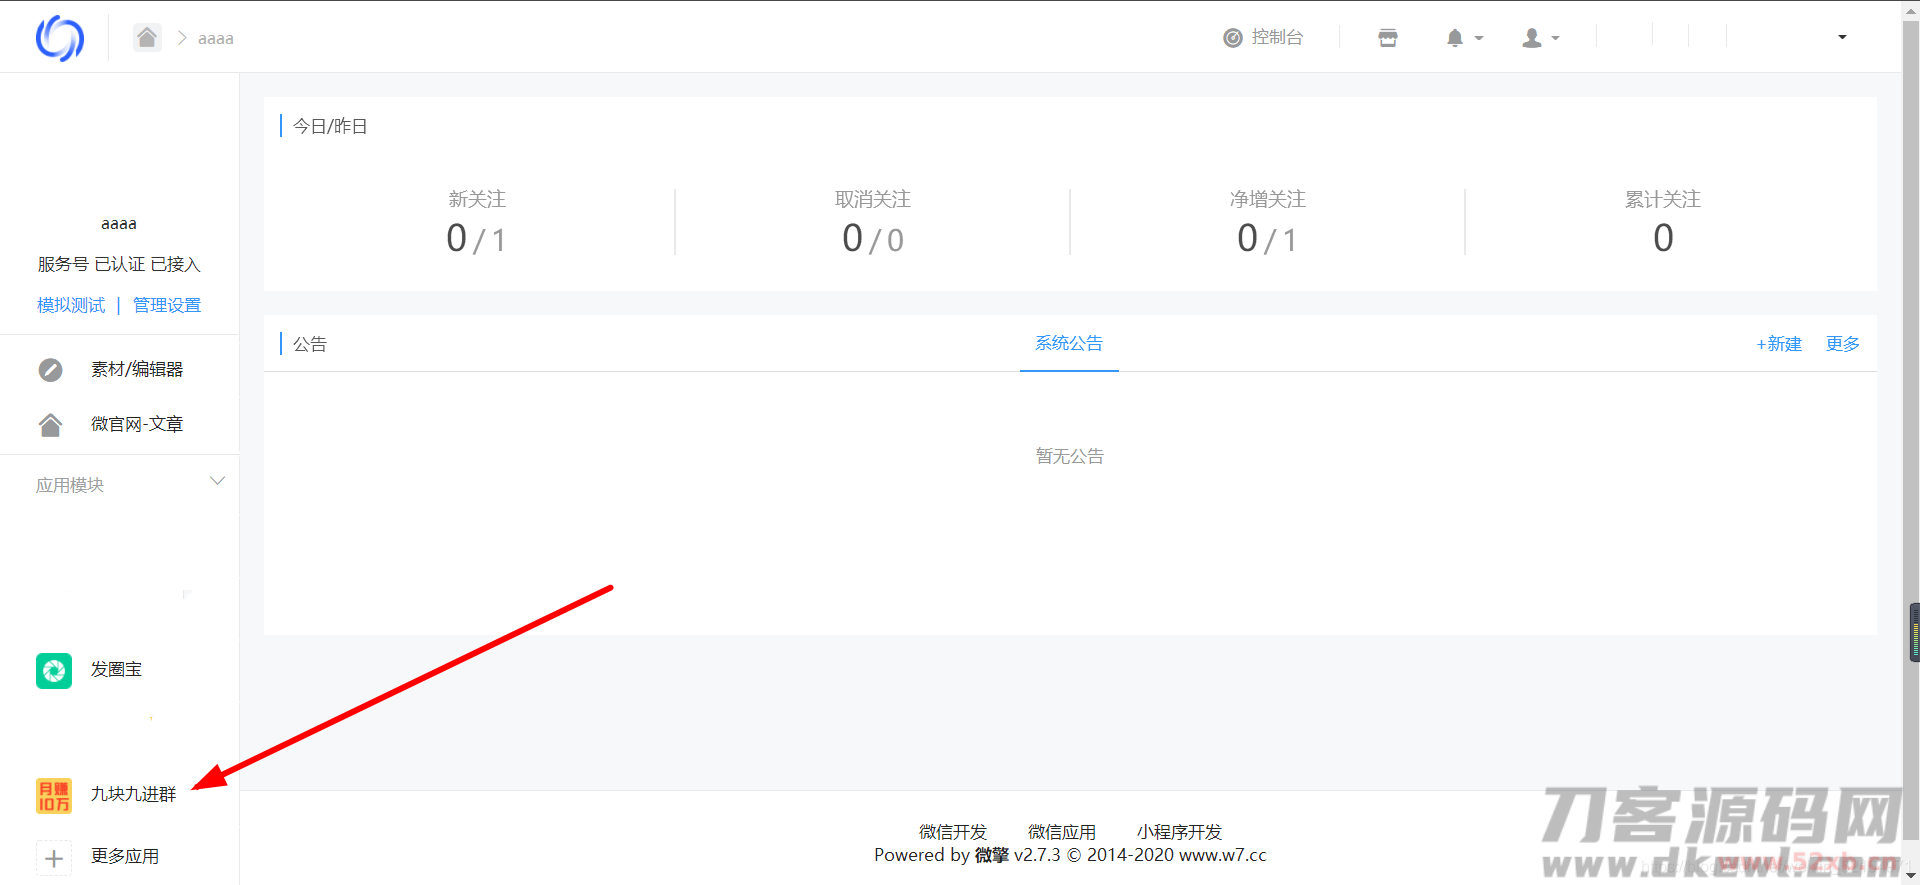Click the pencil icon for 素材/编辑器
The height and width of the screenshot is (885, 1920).
point(50,370)
